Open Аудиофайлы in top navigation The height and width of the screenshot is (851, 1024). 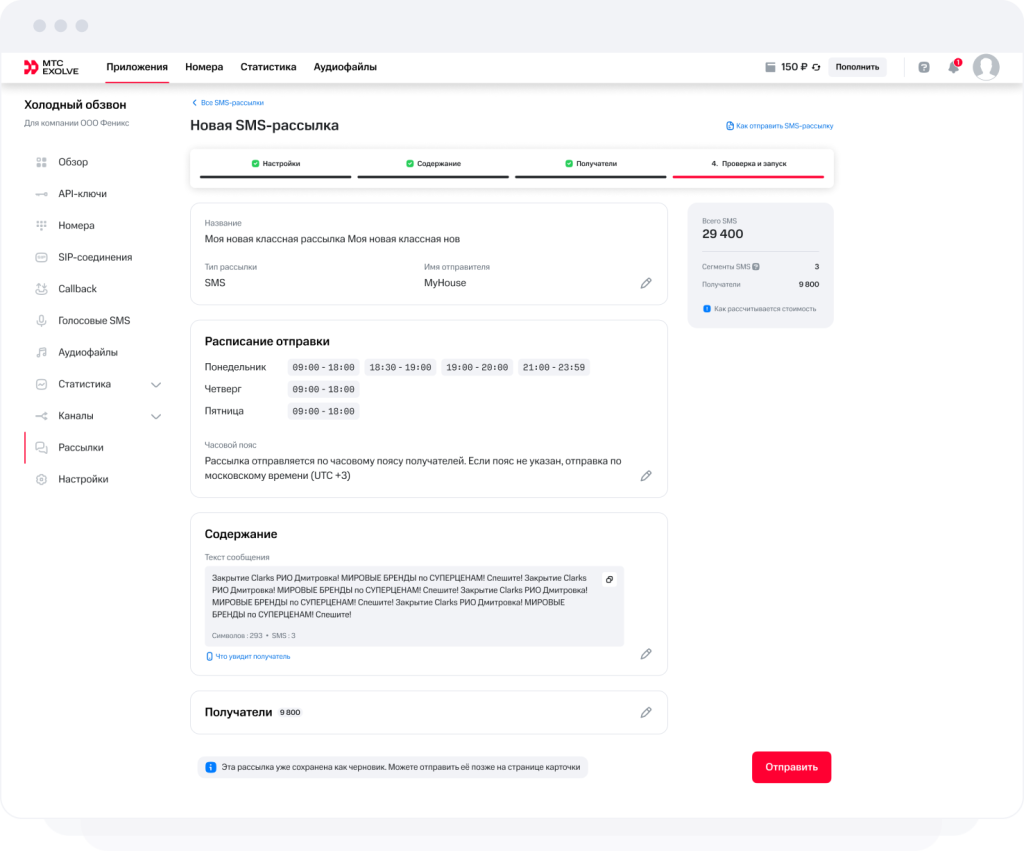(x=345, y=67)
